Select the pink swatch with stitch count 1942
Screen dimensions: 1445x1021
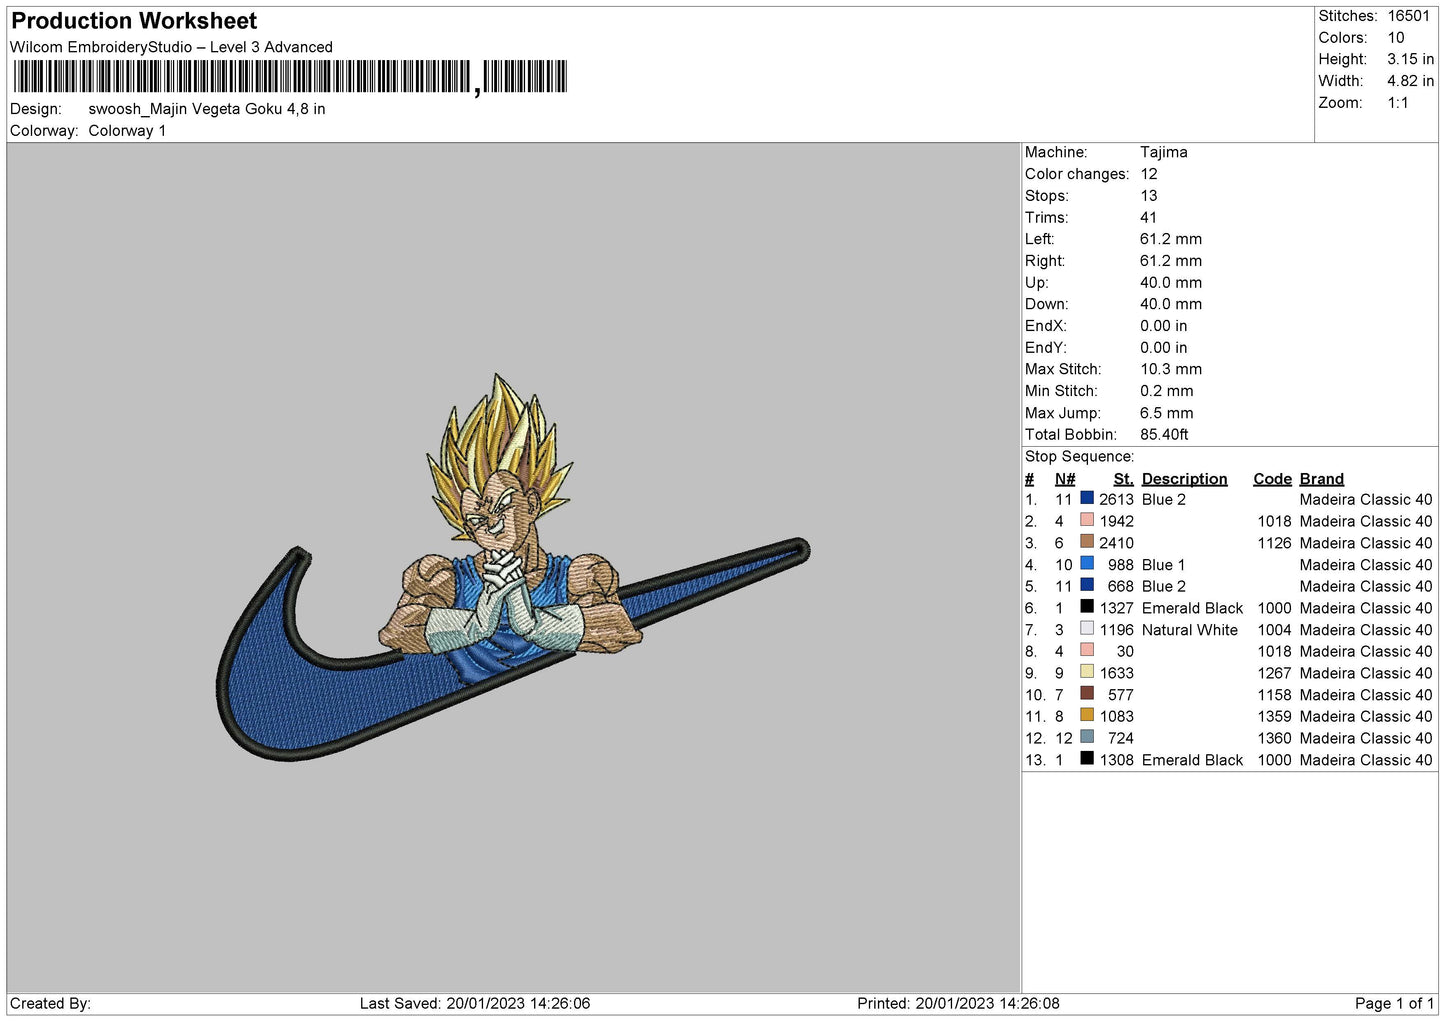point(1087,520)
